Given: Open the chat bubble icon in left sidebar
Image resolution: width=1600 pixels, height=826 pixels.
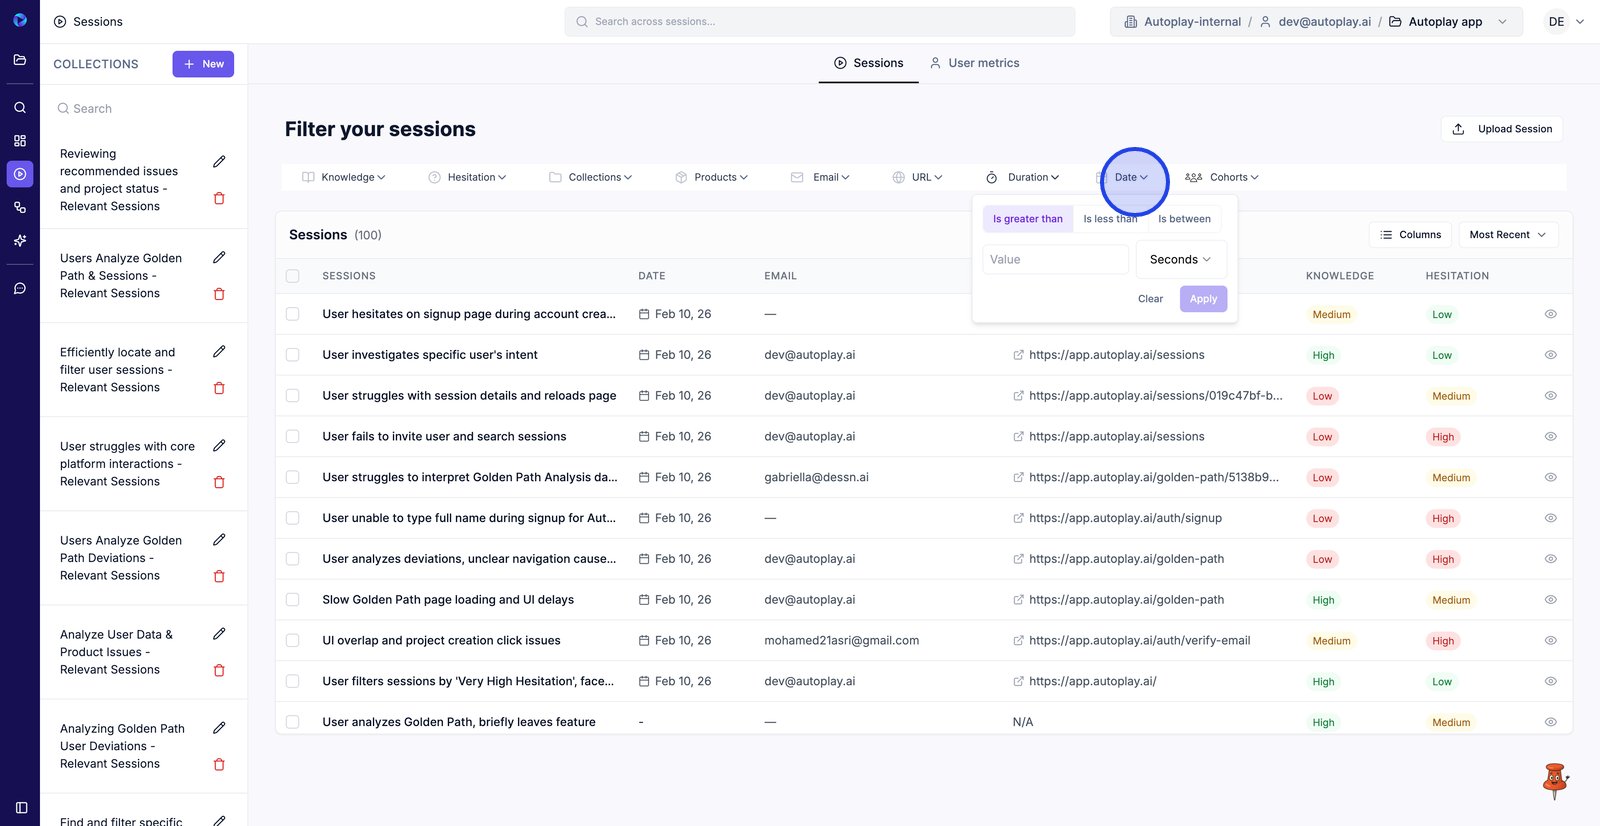Looking at the screenshot, I should click(x=20, y=289).
